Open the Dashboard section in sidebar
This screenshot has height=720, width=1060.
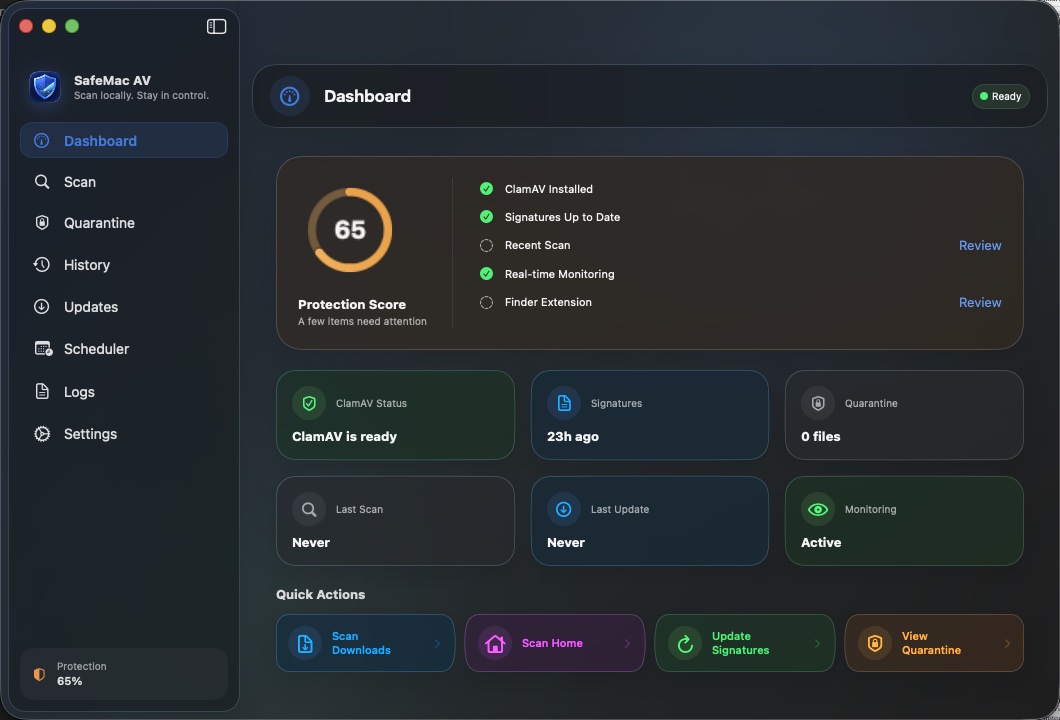pyautogui.click(x=124, y=141)
